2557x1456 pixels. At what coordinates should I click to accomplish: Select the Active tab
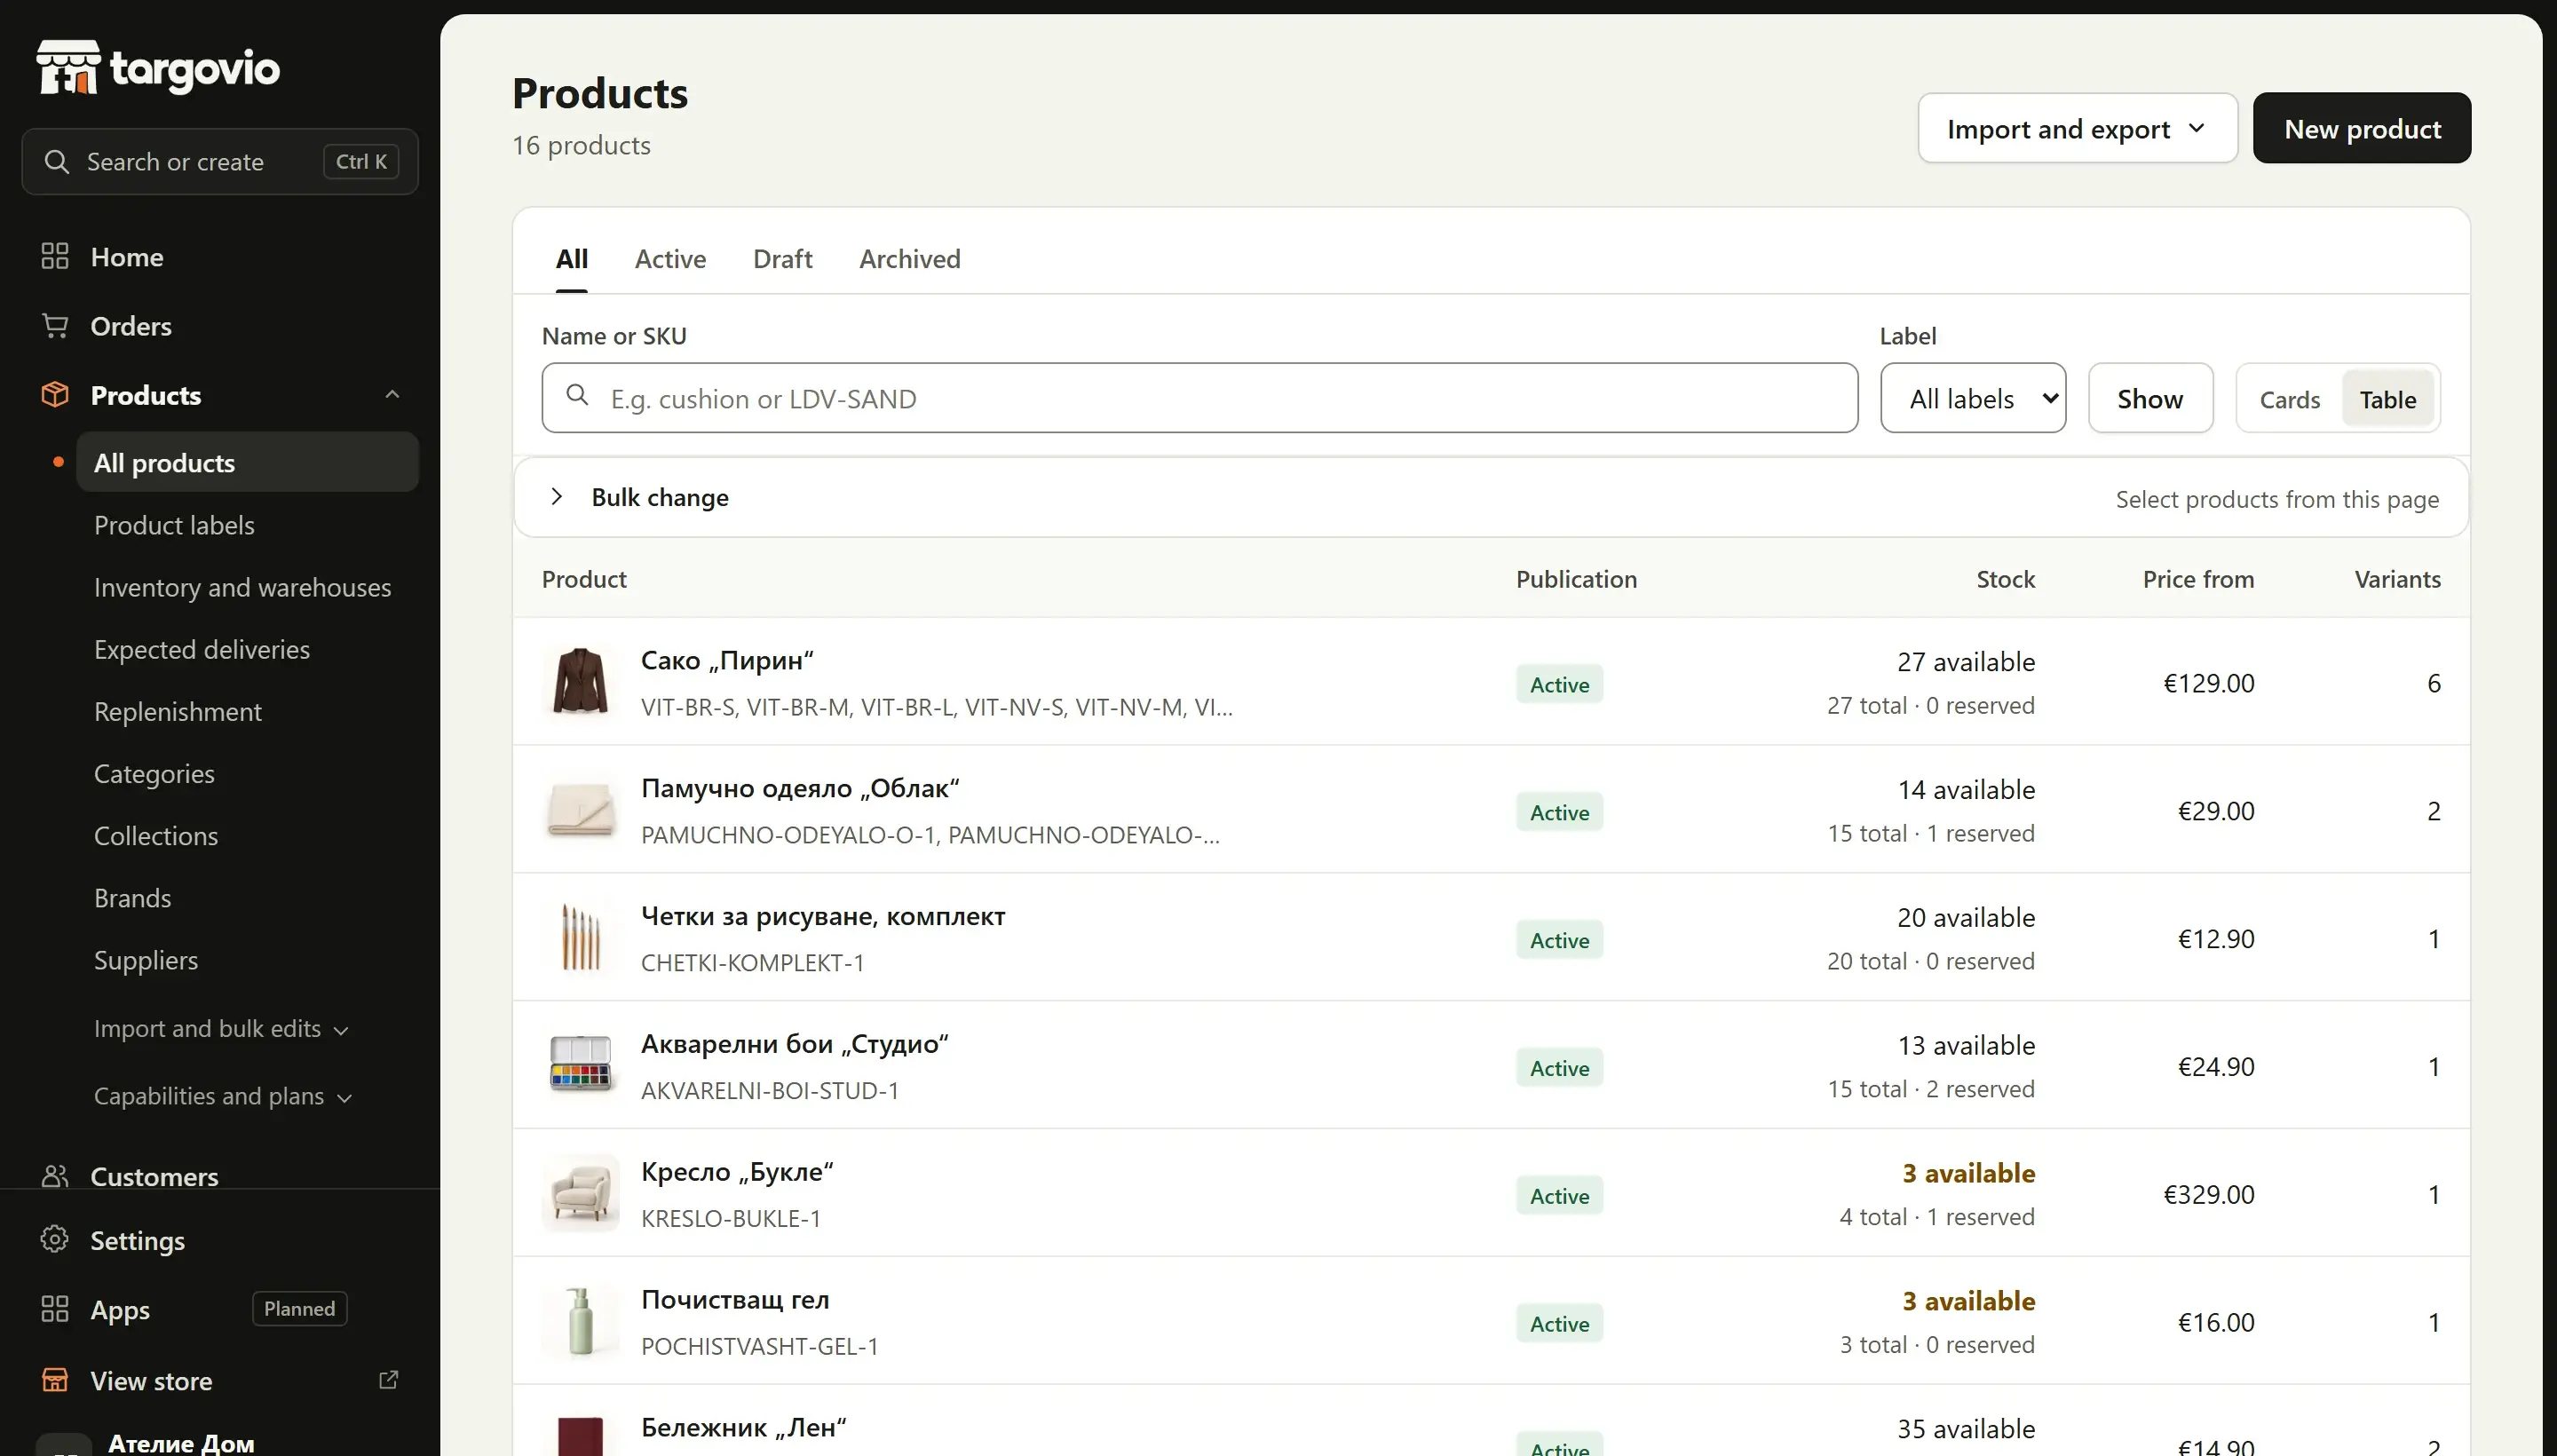point(670,259)
